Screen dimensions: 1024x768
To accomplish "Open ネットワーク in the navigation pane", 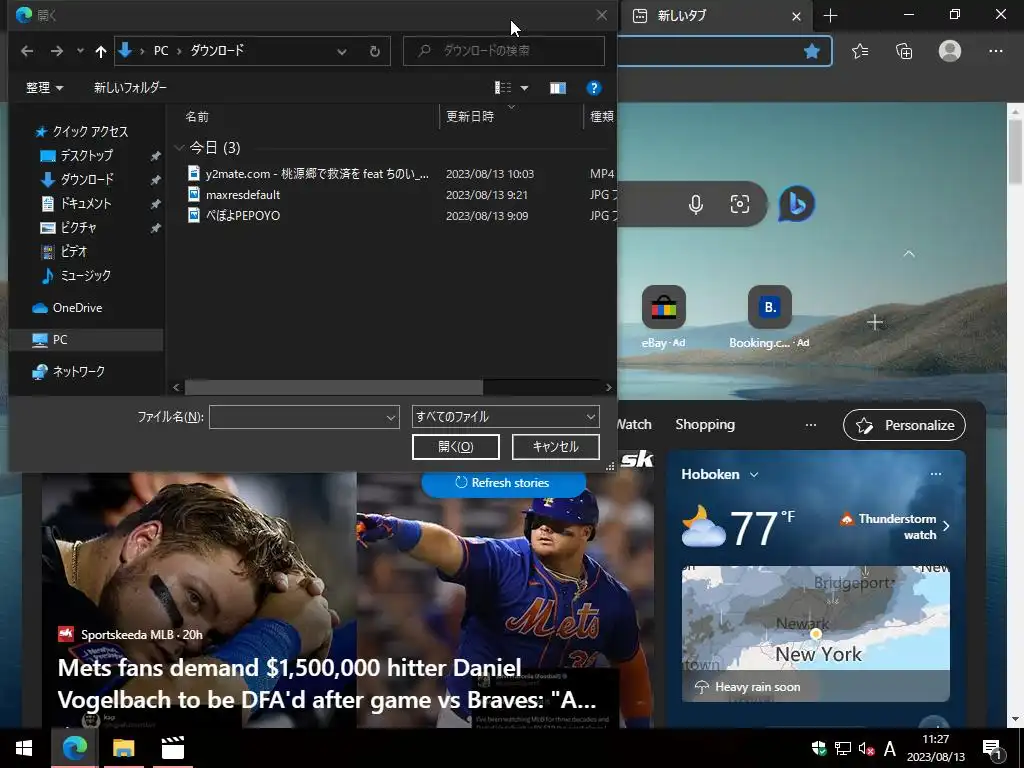I will [x=78, y=372].
